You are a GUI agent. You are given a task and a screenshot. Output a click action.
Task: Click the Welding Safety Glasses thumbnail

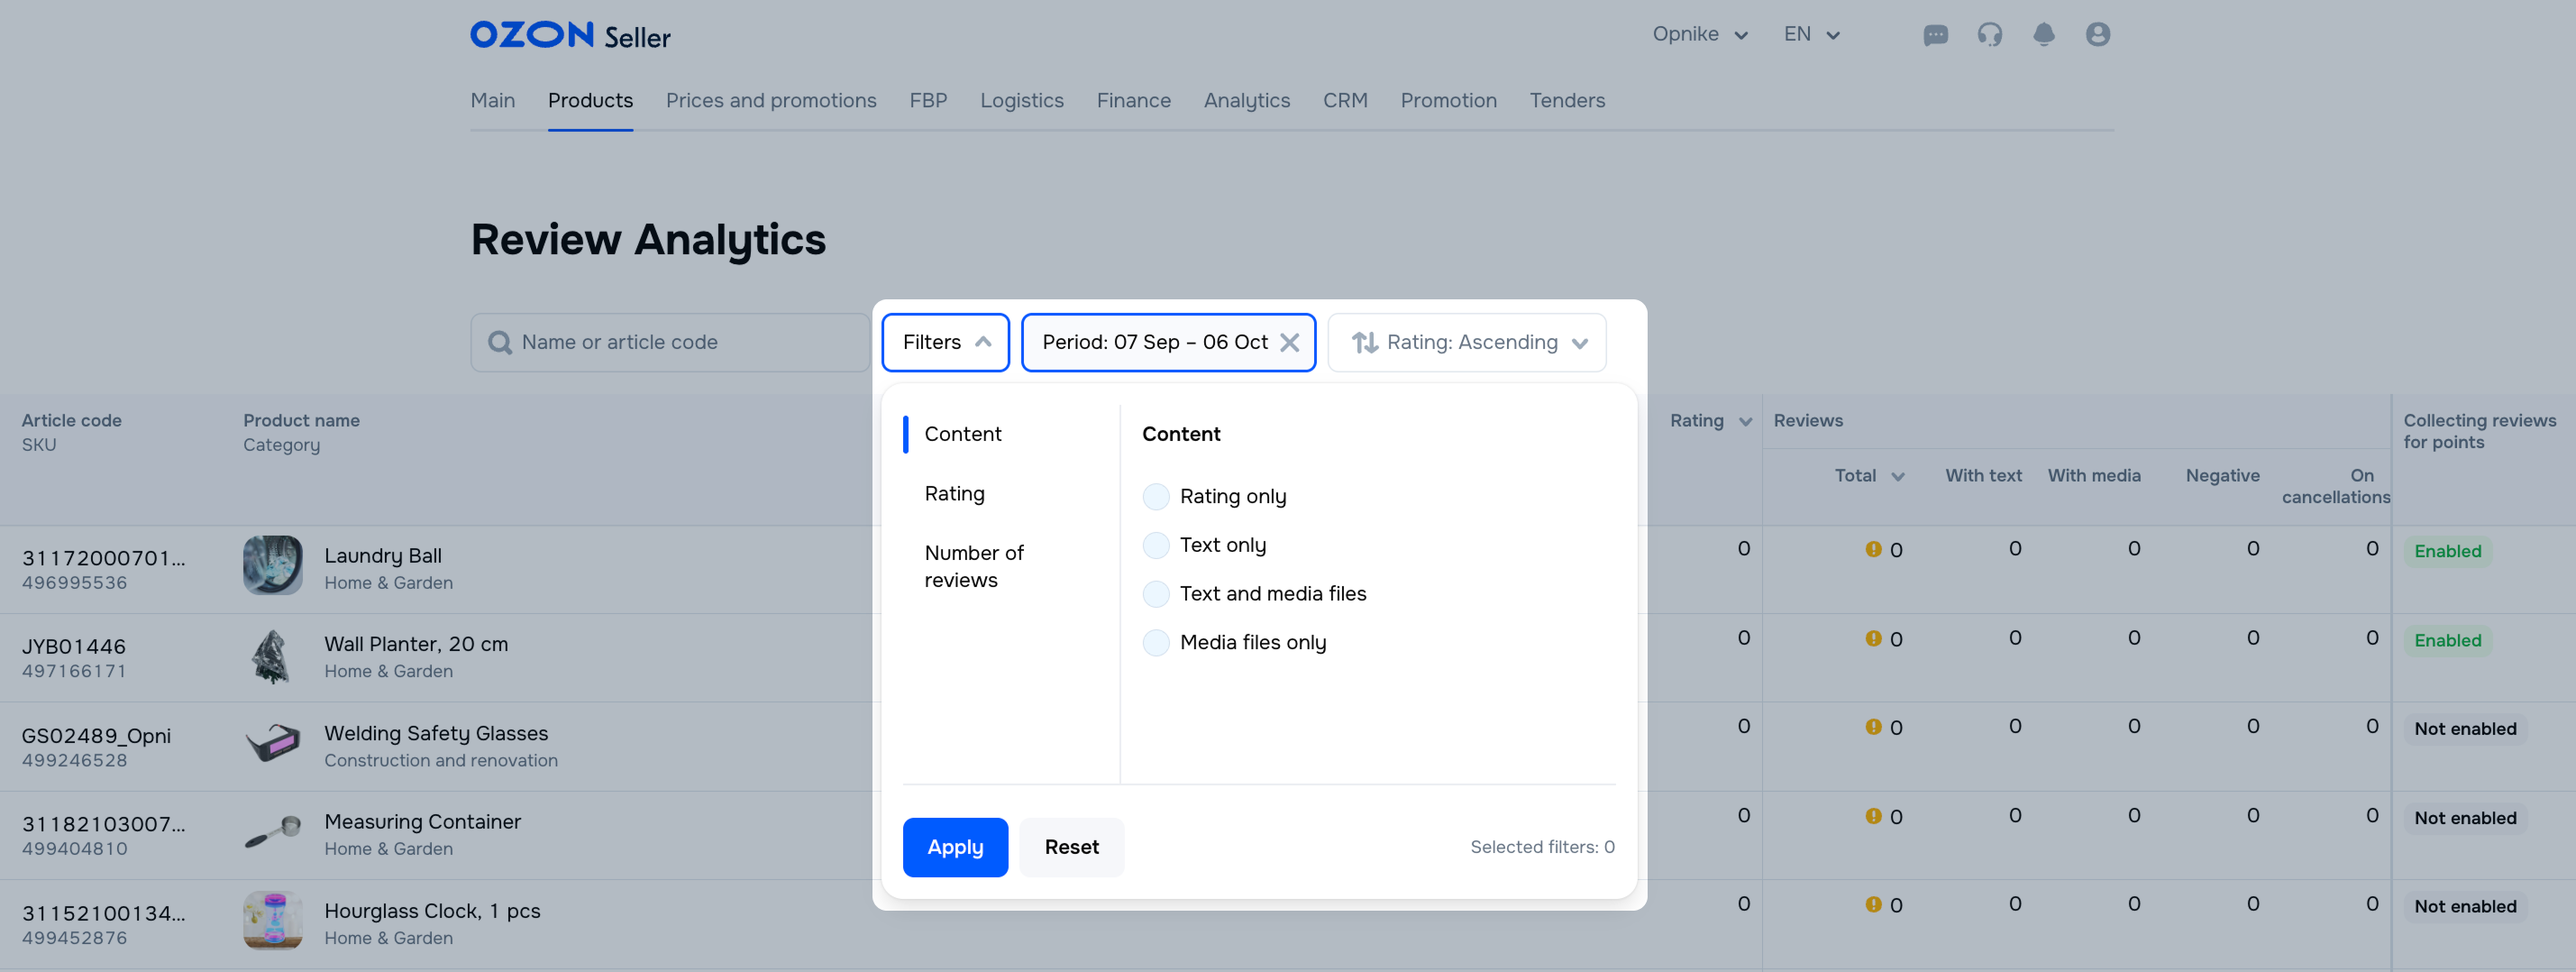(x=272, y=744)
